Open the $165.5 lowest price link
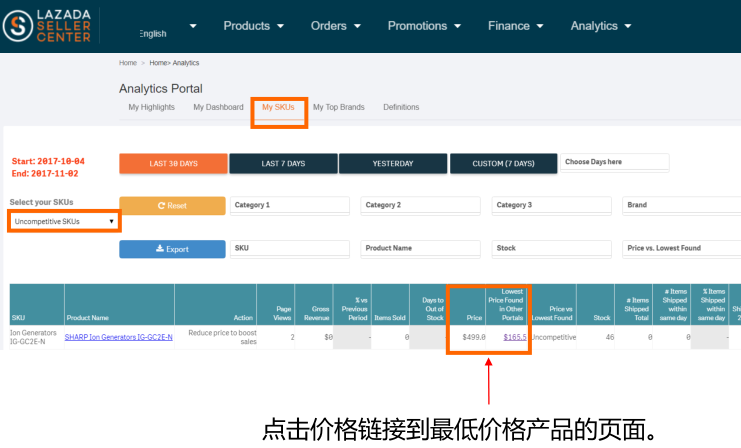741x448 pixels. pyautogui.click(x=515, y=337)
